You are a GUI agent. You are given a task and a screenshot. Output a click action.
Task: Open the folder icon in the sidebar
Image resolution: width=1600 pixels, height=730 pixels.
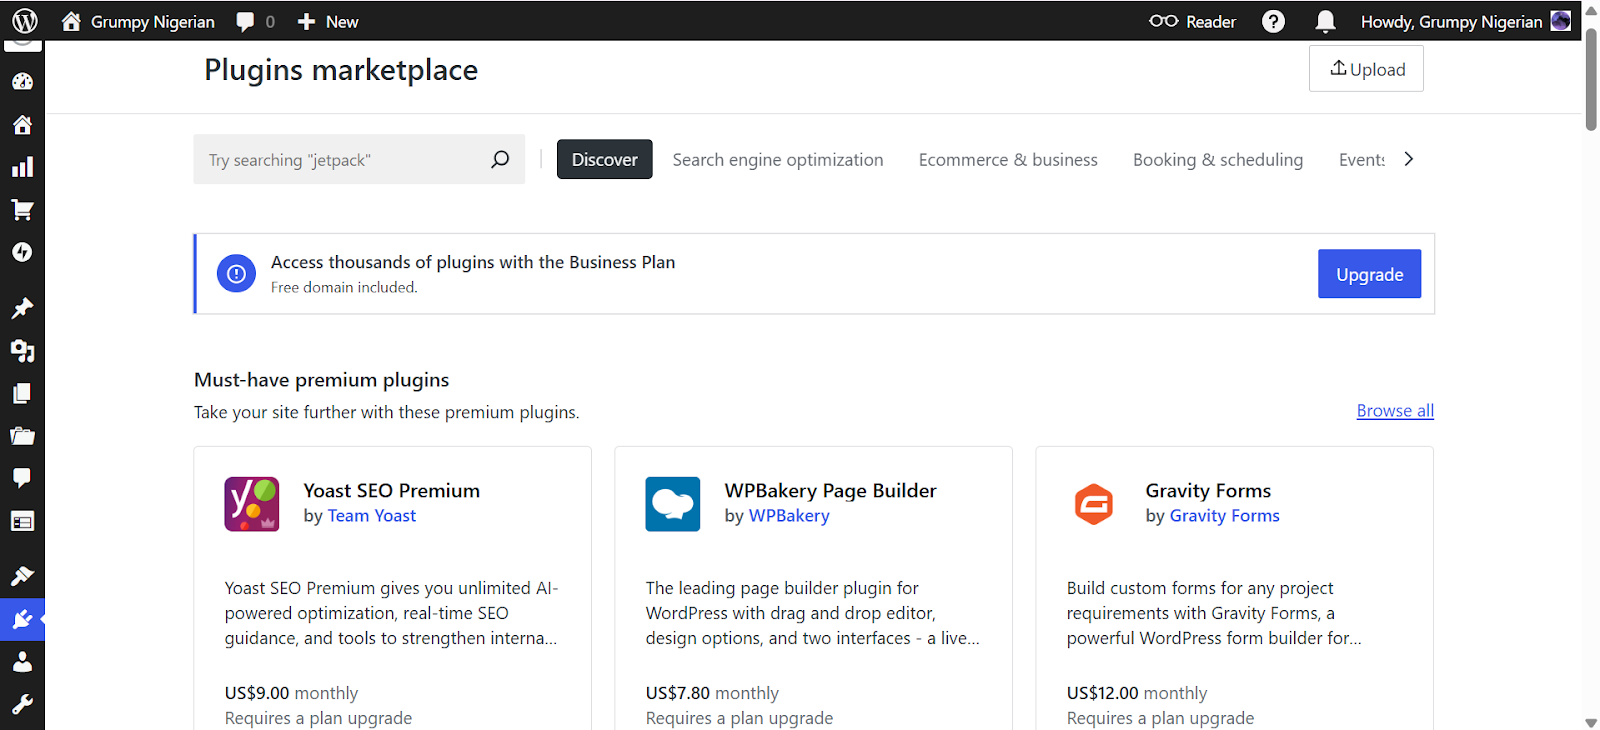point(22,436)
